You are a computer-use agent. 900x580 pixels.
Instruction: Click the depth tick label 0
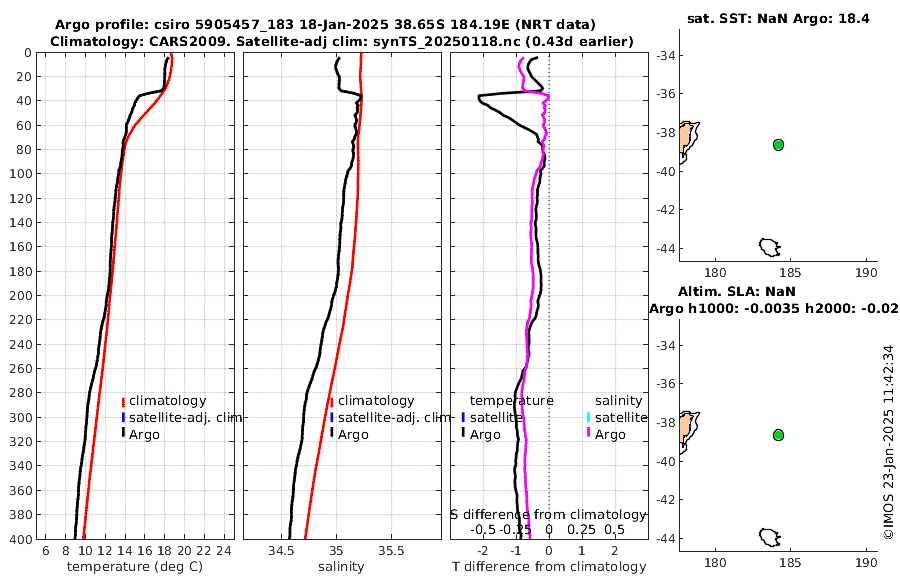(28, 53)
